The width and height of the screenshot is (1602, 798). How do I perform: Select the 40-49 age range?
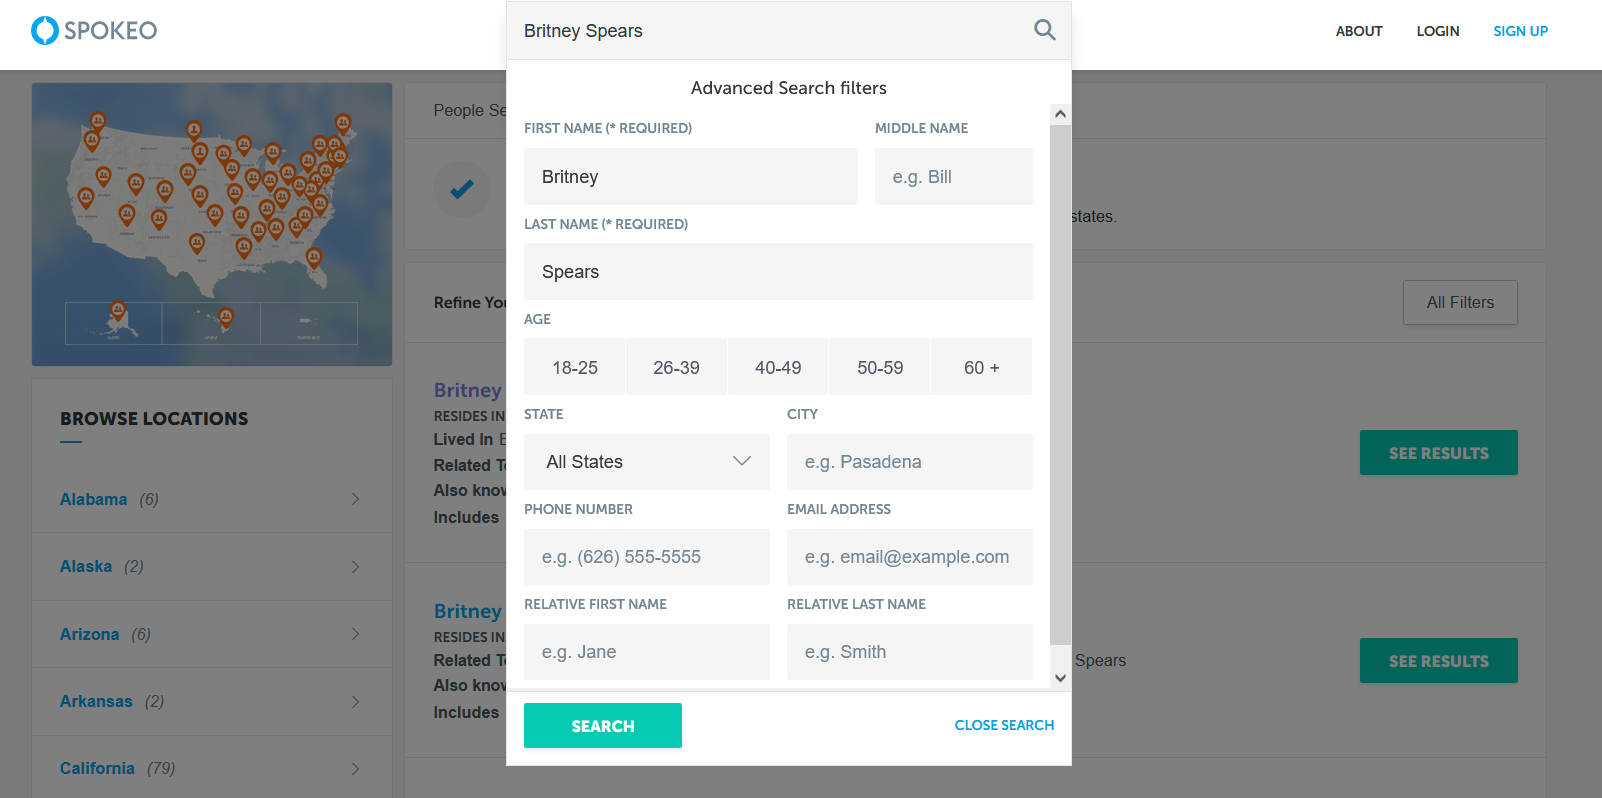[x=778, y=367]
